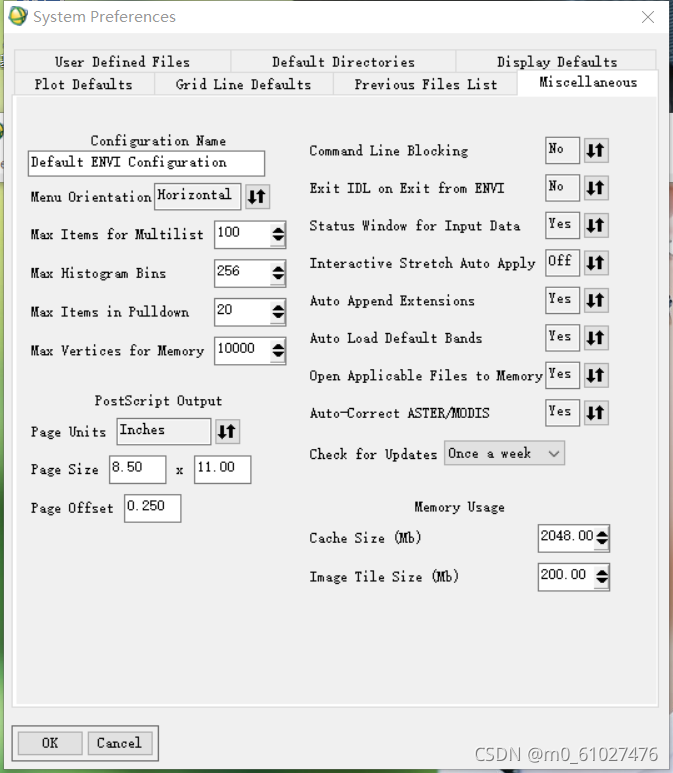
Task: Click Interactive Stretch Auto Apply Off value
Action: [563, 263]
